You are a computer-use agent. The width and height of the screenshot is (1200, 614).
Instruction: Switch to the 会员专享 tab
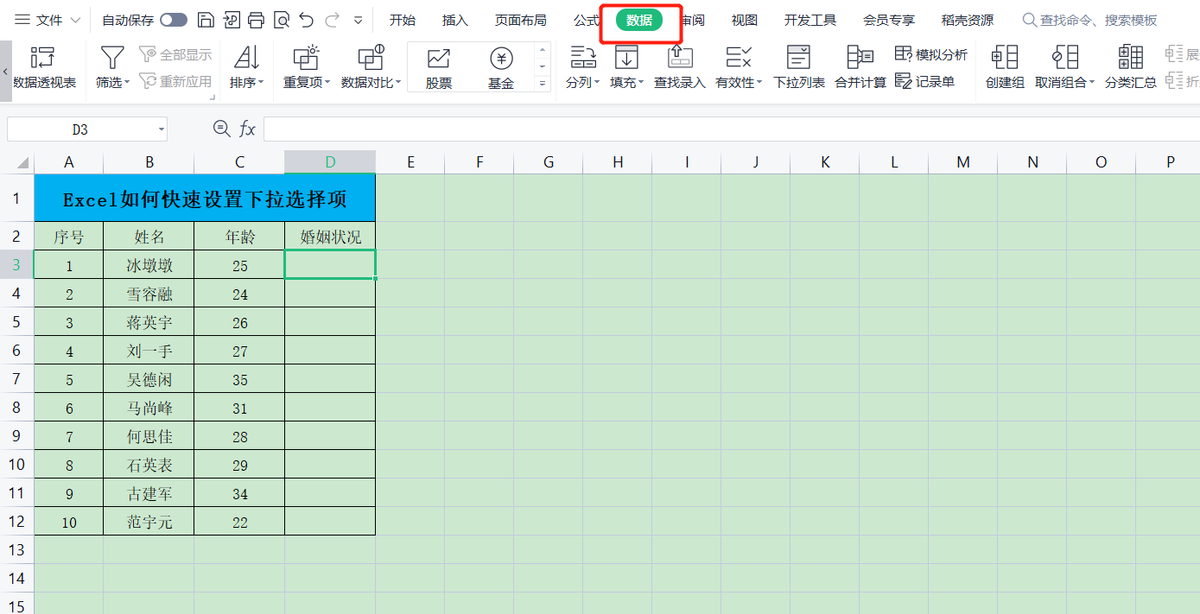(889, 20)
